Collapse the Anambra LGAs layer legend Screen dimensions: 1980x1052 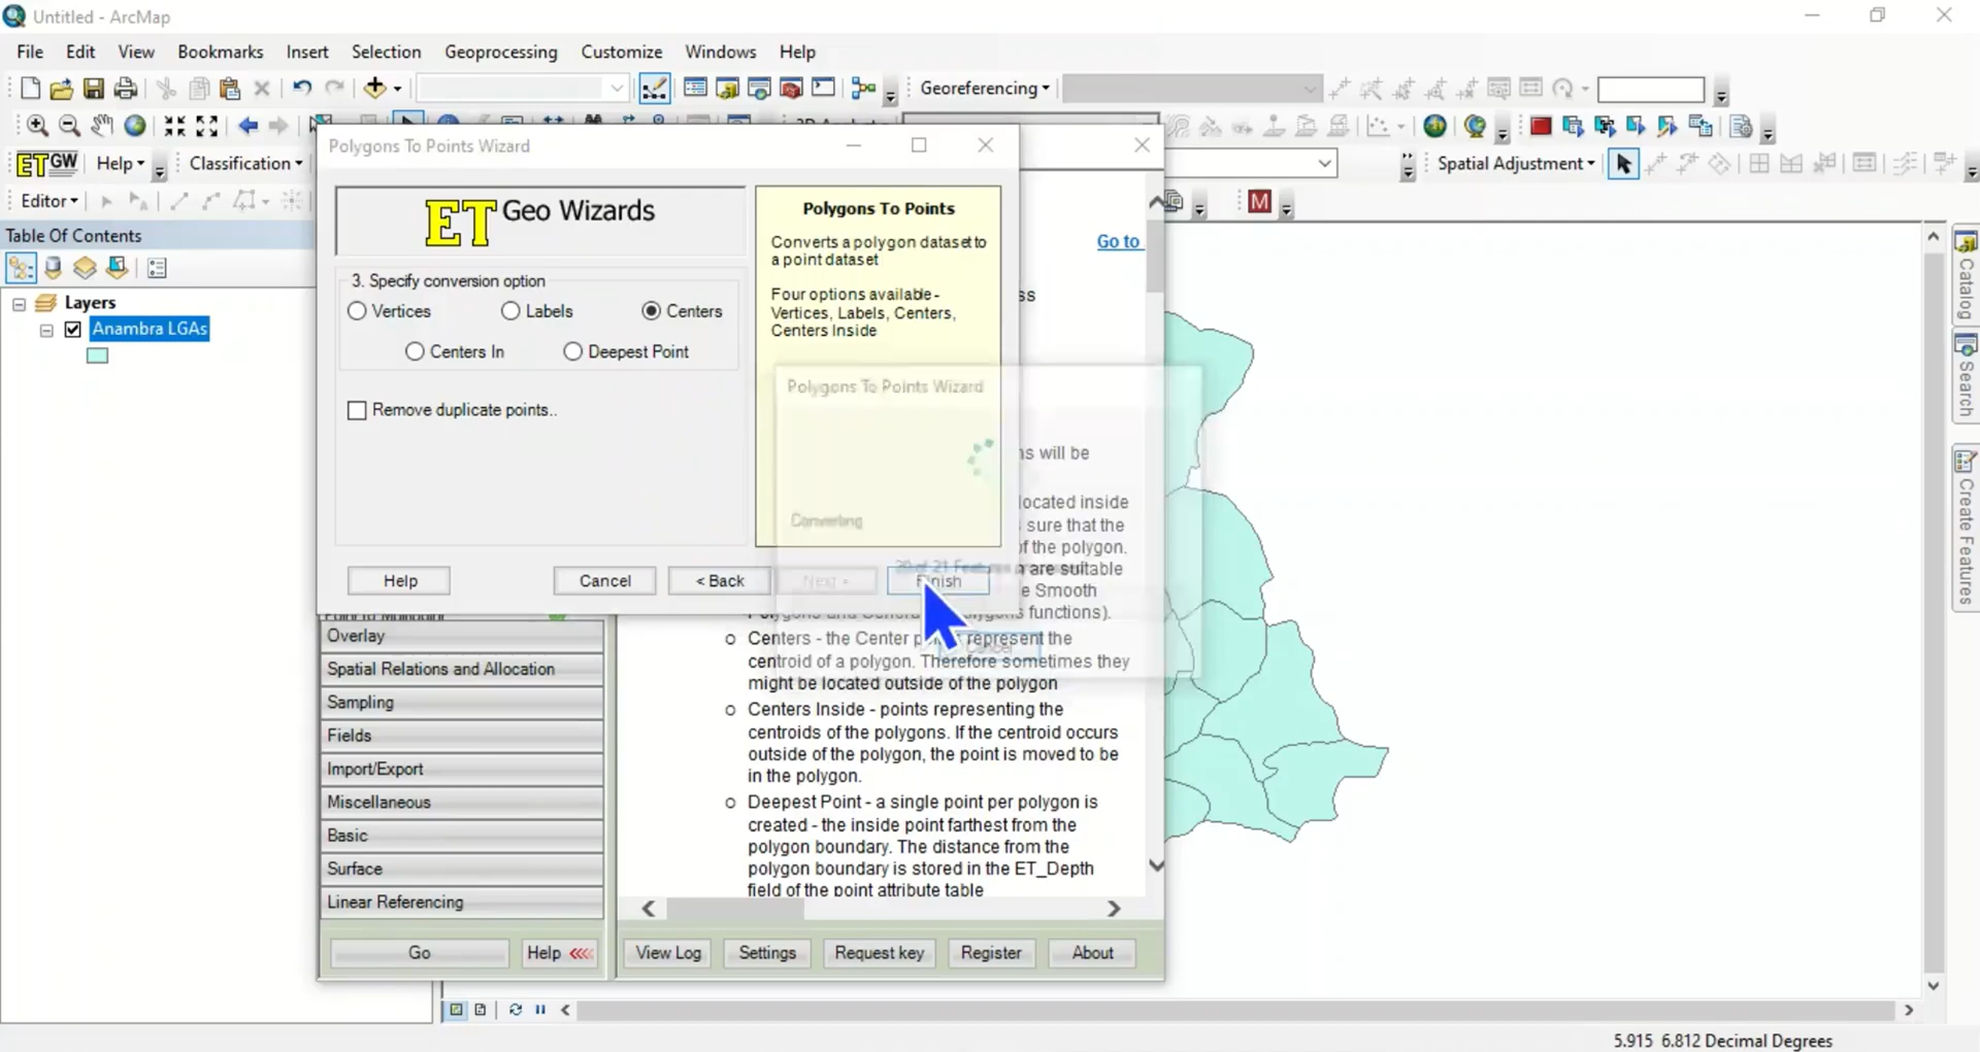click(47, 330)
